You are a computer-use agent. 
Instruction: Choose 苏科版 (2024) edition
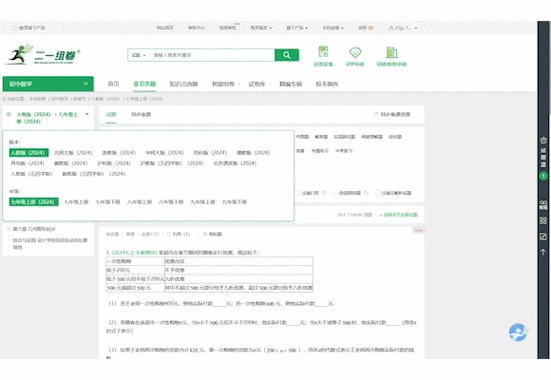[x=210, y=153]
